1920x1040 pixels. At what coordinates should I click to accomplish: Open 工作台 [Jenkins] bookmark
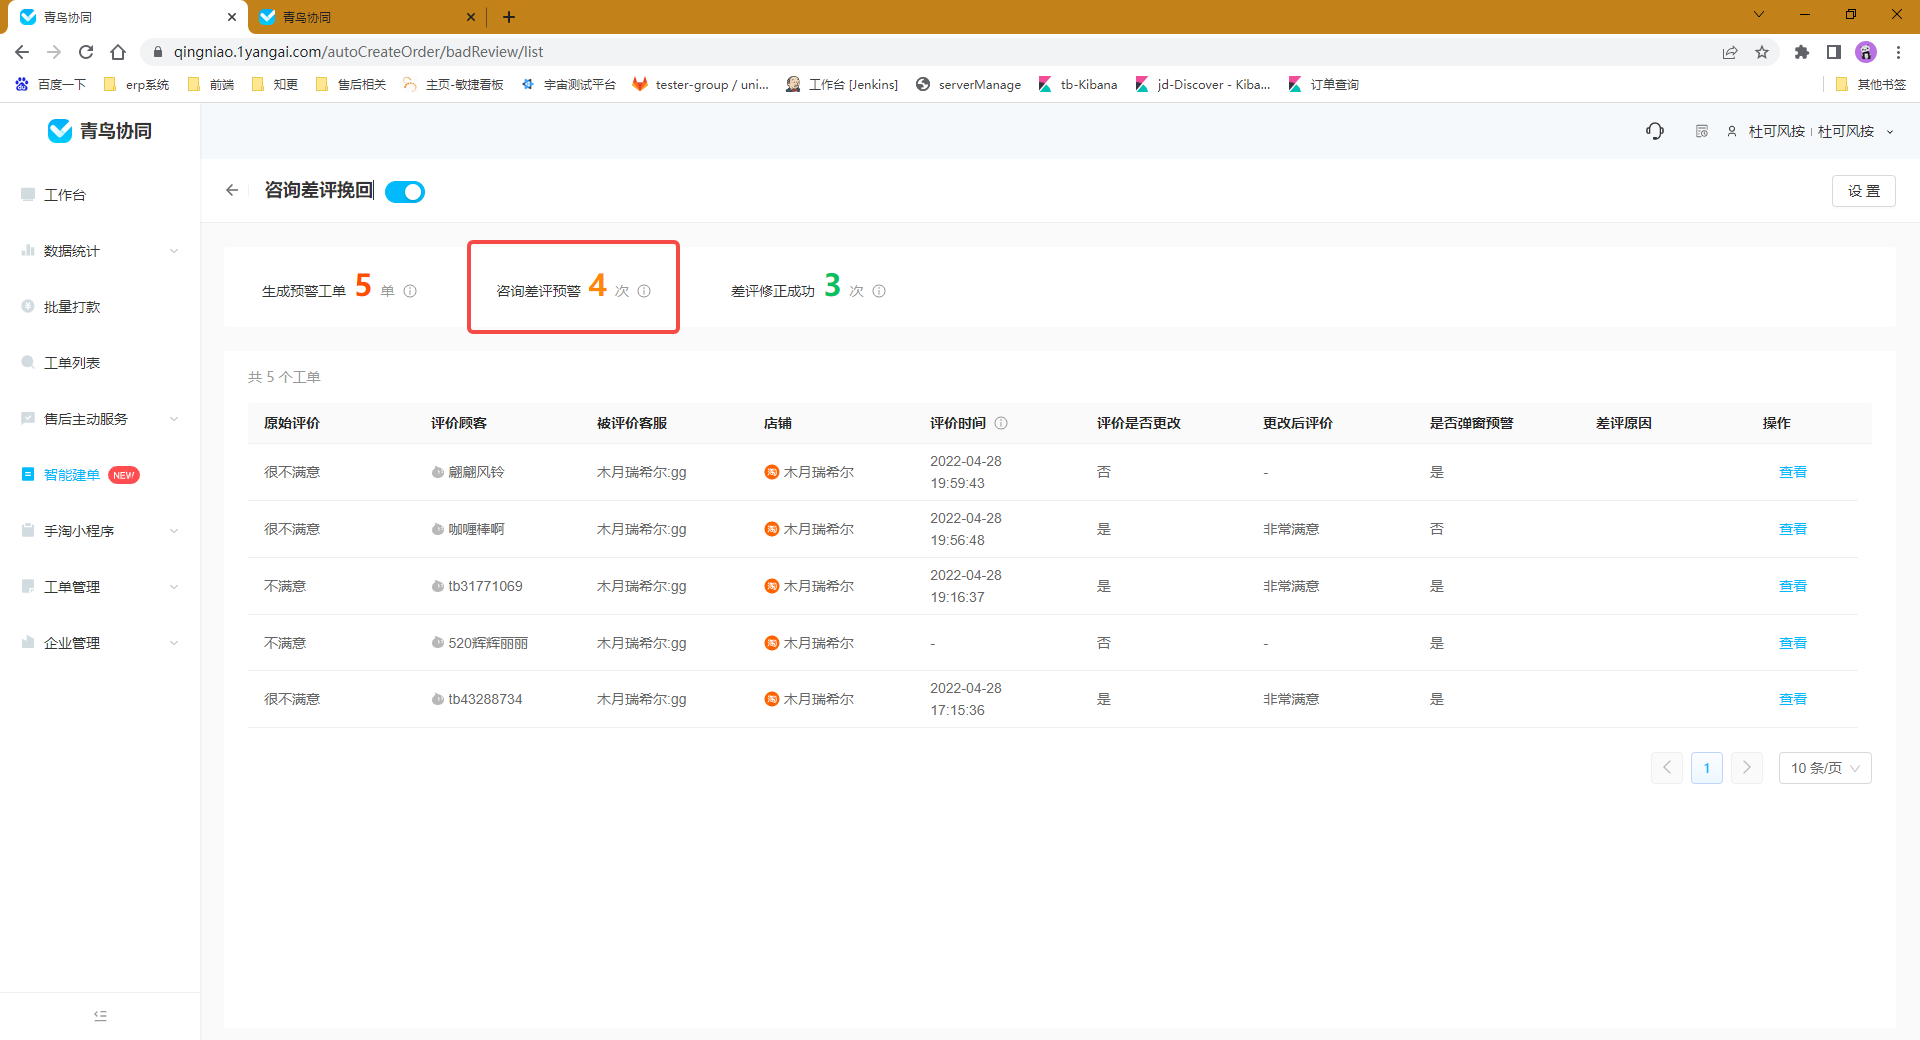tap(842, 85)
